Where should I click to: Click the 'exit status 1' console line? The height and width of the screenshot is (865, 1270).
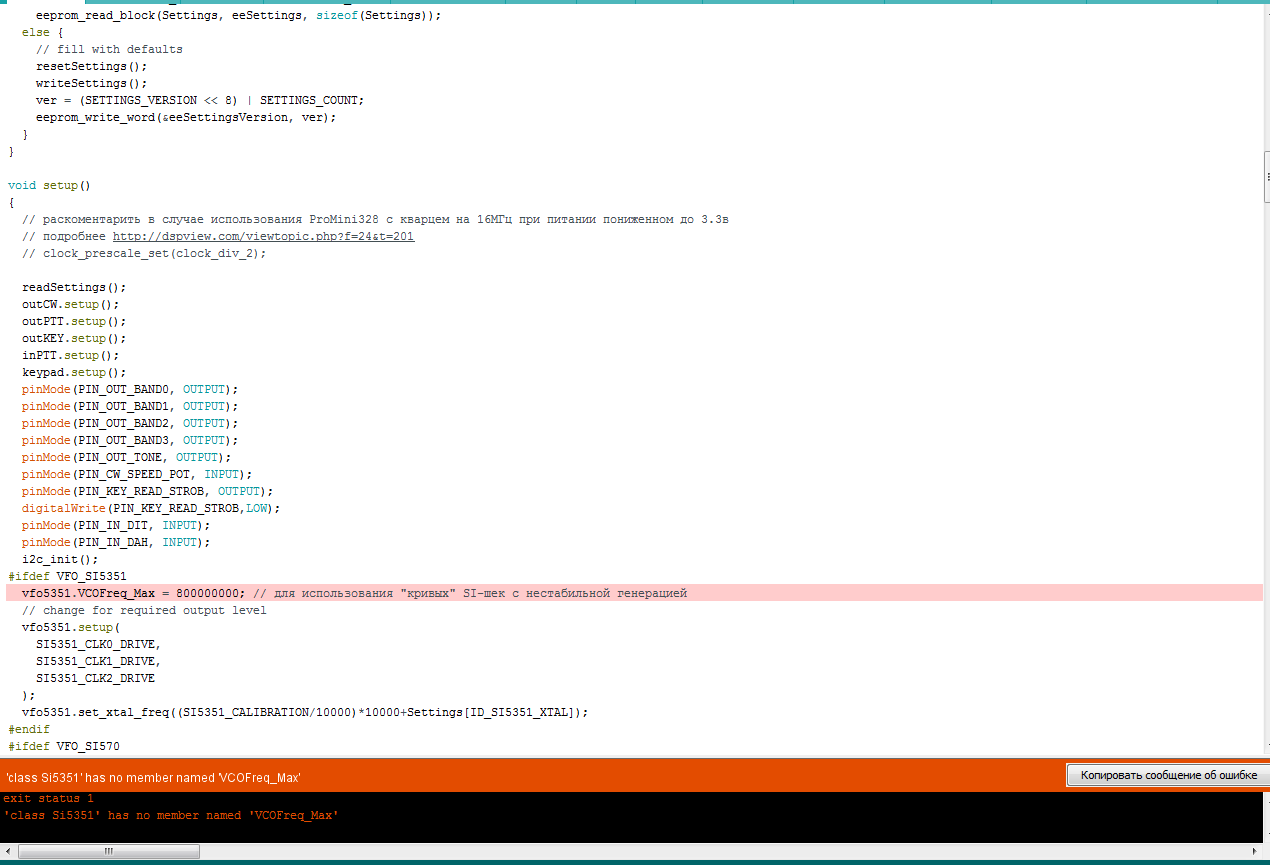48,798
